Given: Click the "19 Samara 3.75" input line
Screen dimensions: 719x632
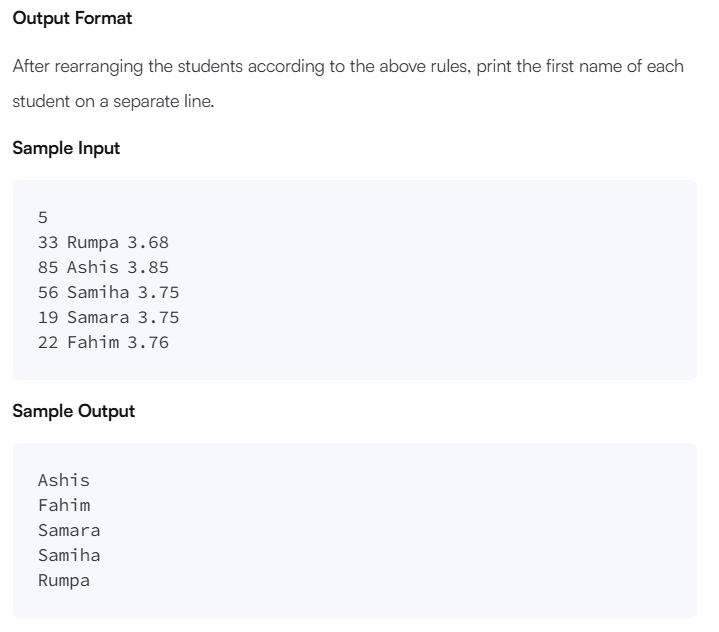Looking at the screenshot, I should 108,317.
